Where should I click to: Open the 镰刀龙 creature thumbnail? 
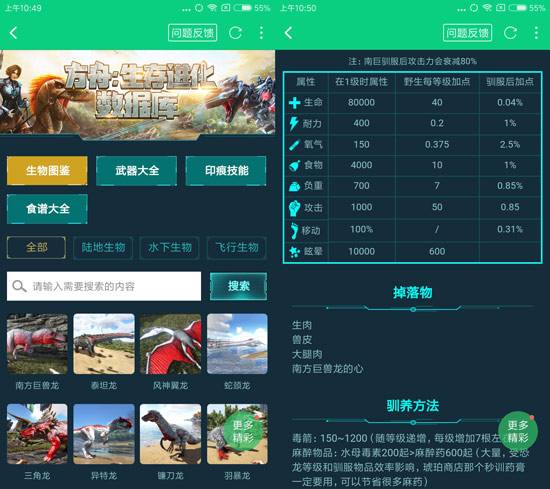coord(170,434)
